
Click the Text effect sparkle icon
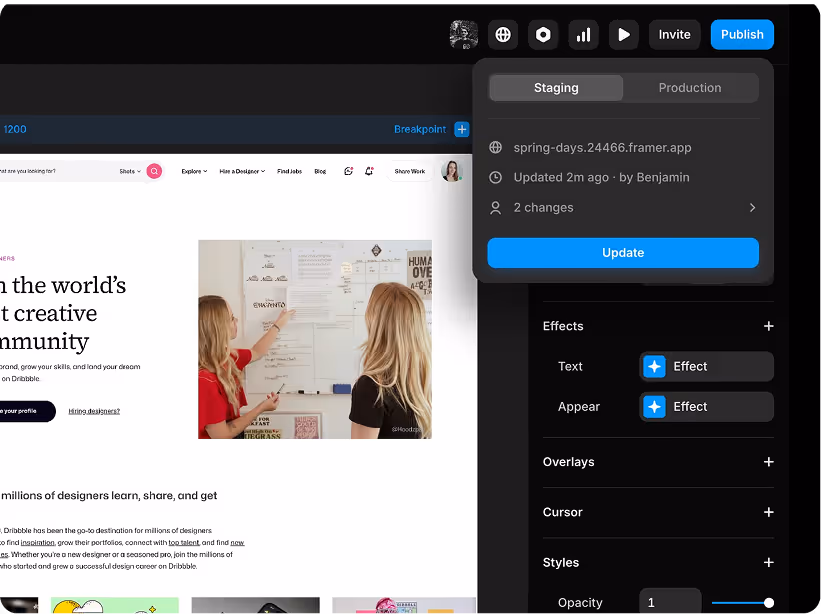(x=654, y=366)
